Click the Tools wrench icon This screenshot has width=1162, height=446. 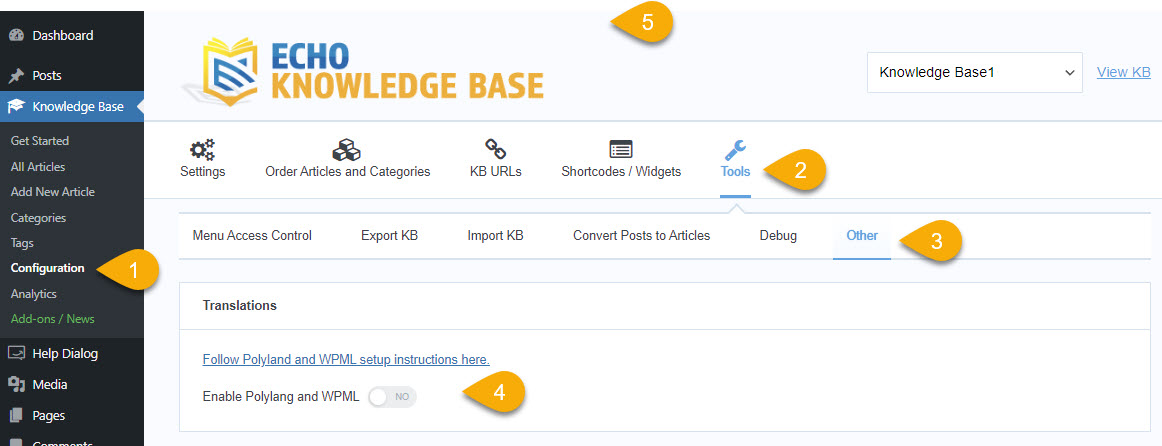coord(735,150)
